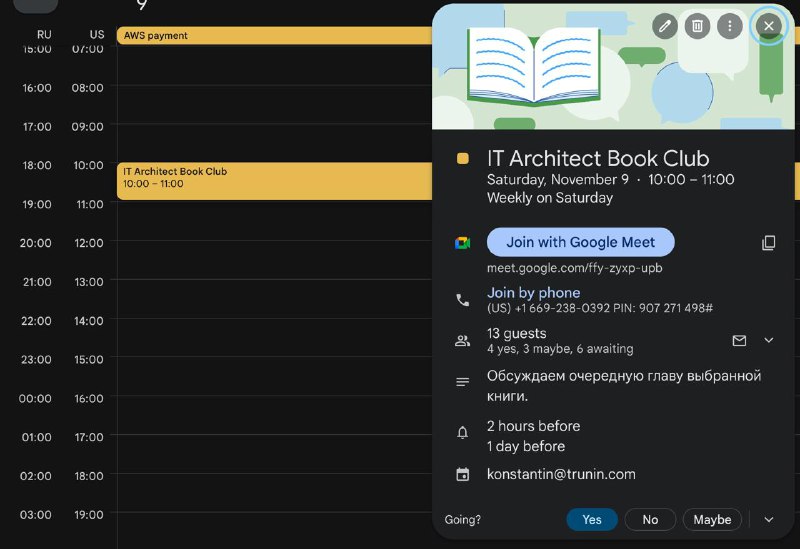The image size is (800, 549).
Task: Copy the Google Meet conferencing info
Action: pyautogui.click(x=768, y=242)
